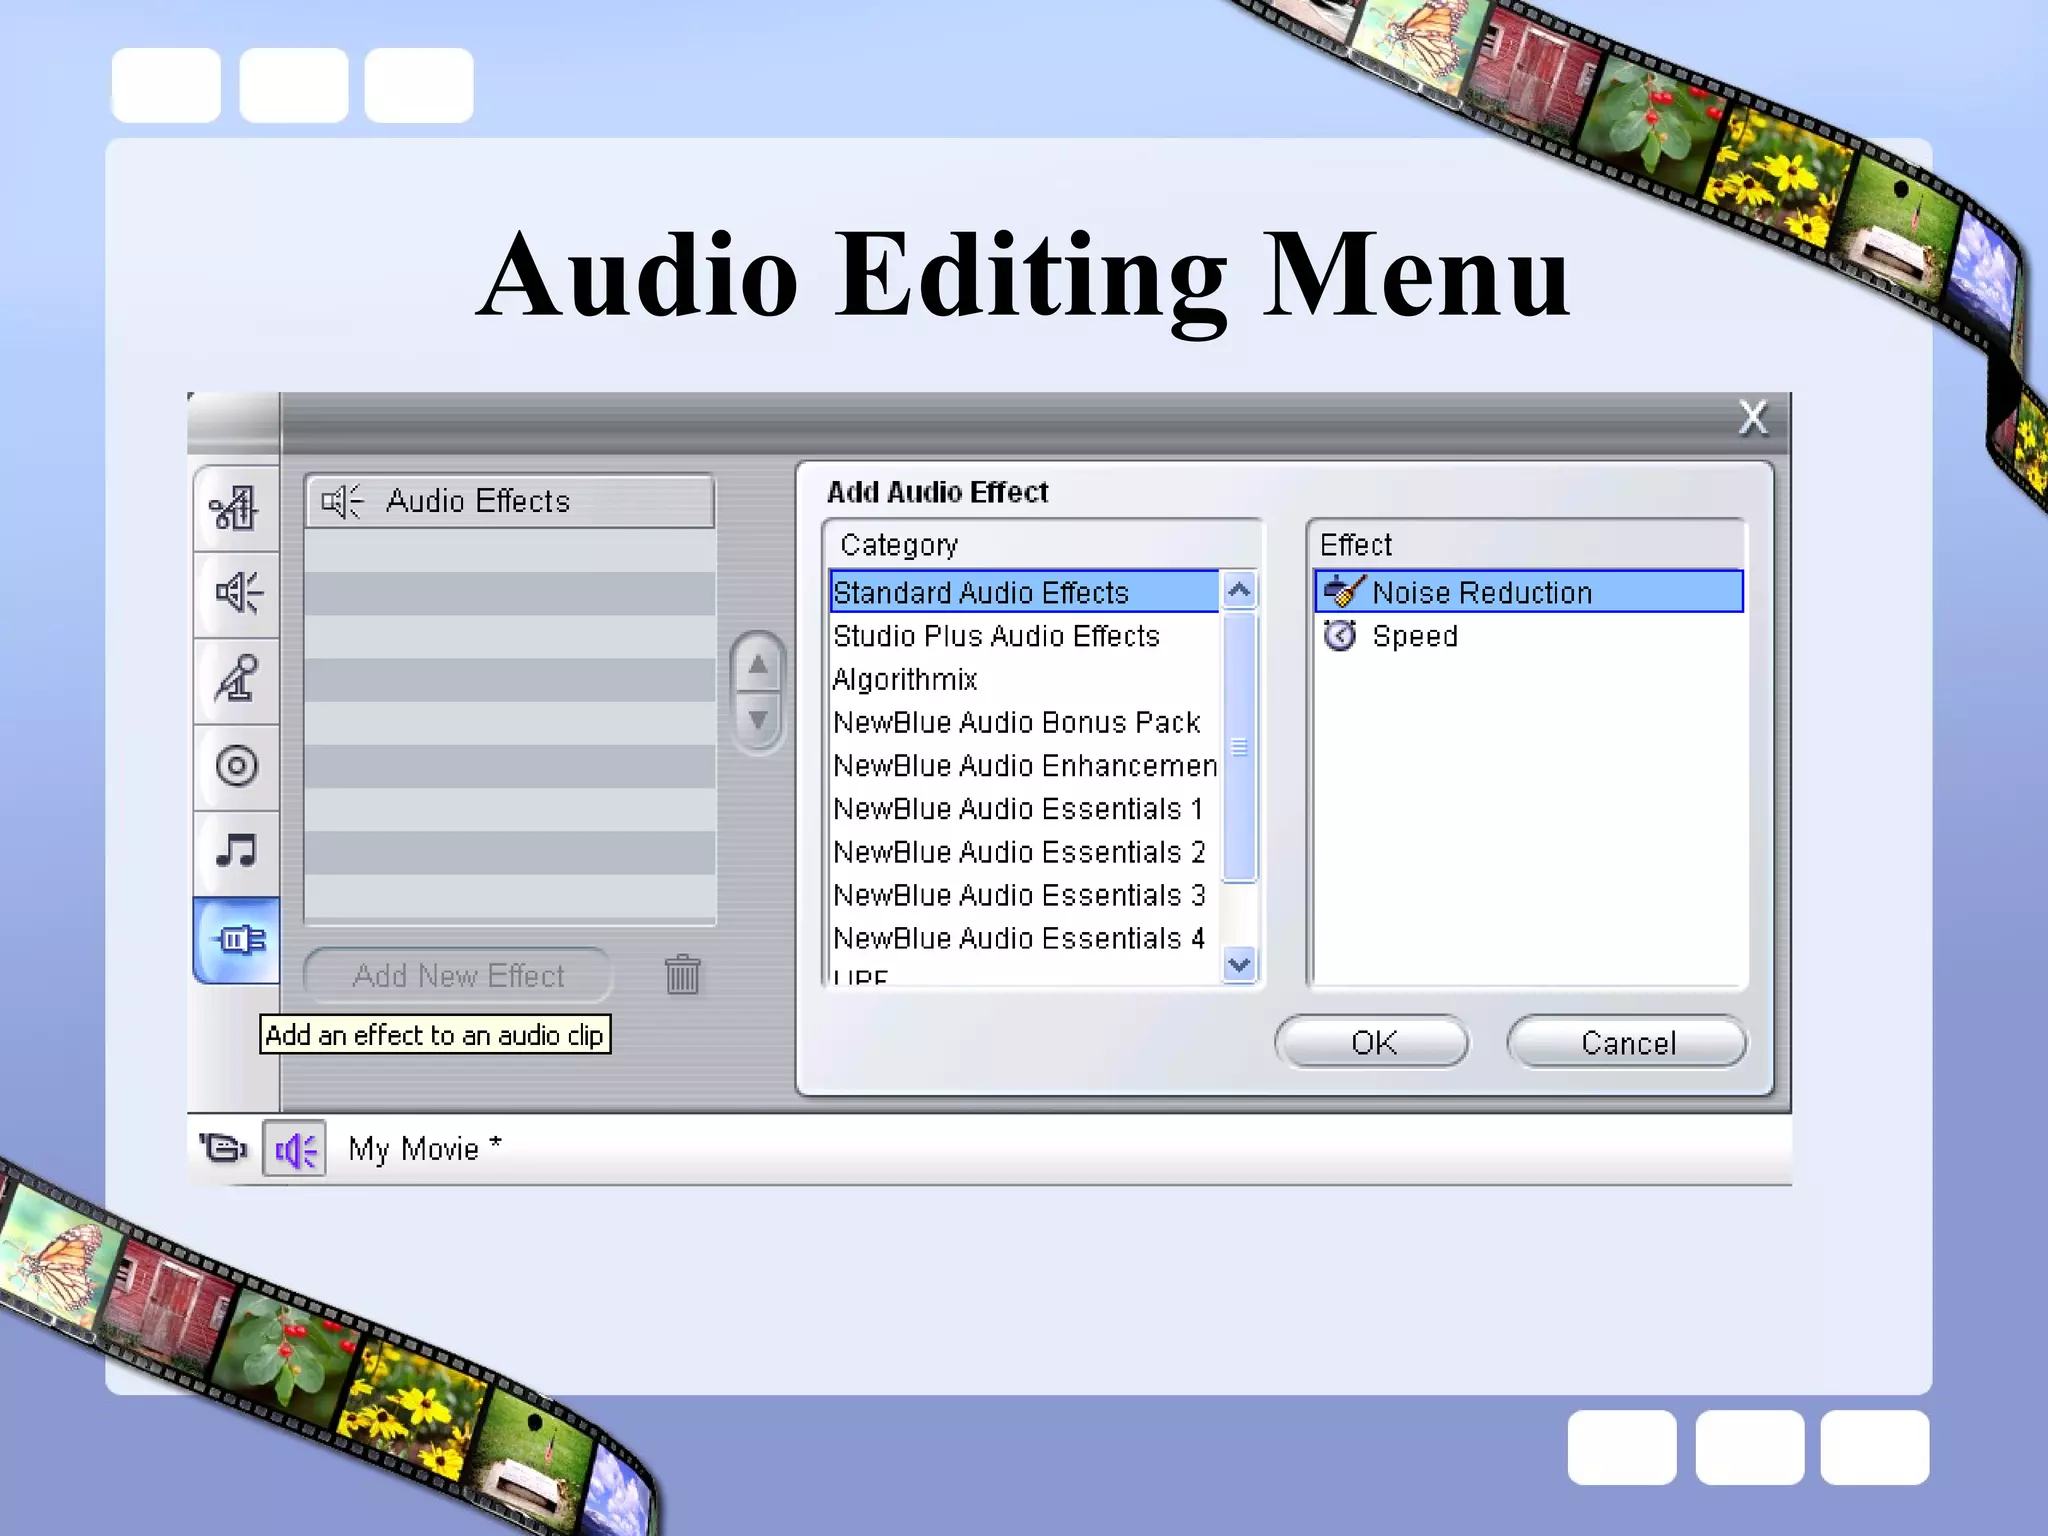Open the background music note tool
The image size is (2048, 1536).
236,852
